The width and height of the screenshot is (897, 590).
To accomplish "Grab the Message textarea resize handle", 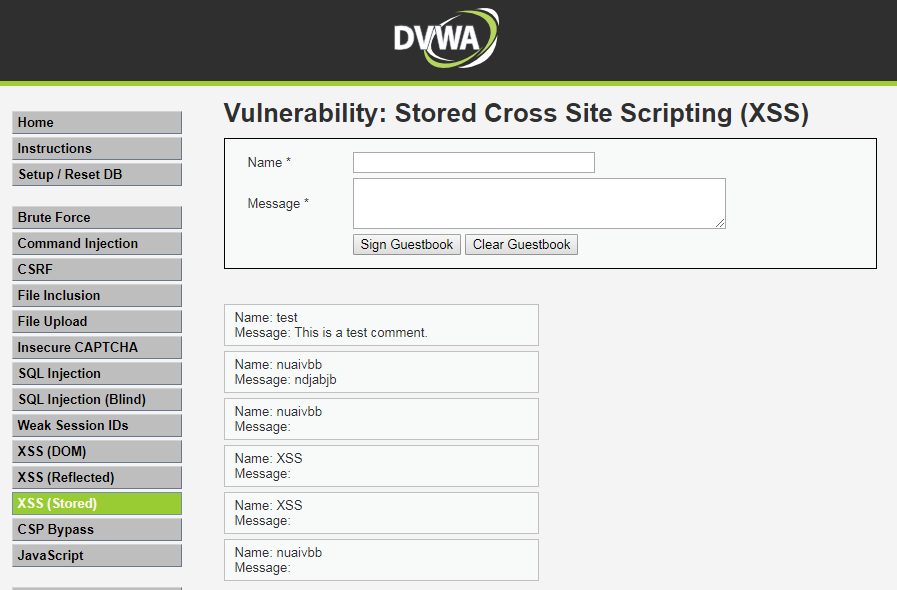I will point(720,223).
